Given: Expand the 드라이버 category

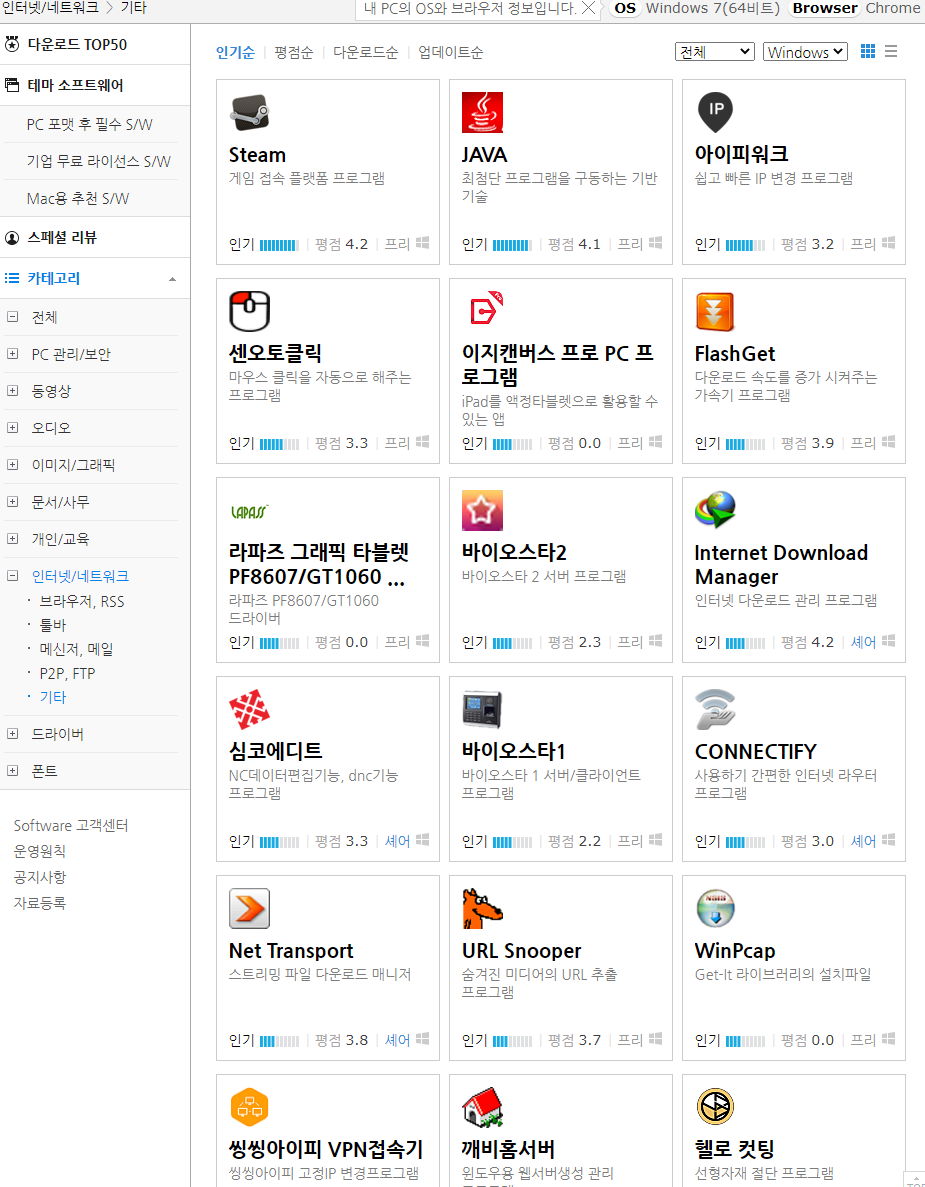Looking at the screenshot, I should pyautogui.click(x=12, y=734).
